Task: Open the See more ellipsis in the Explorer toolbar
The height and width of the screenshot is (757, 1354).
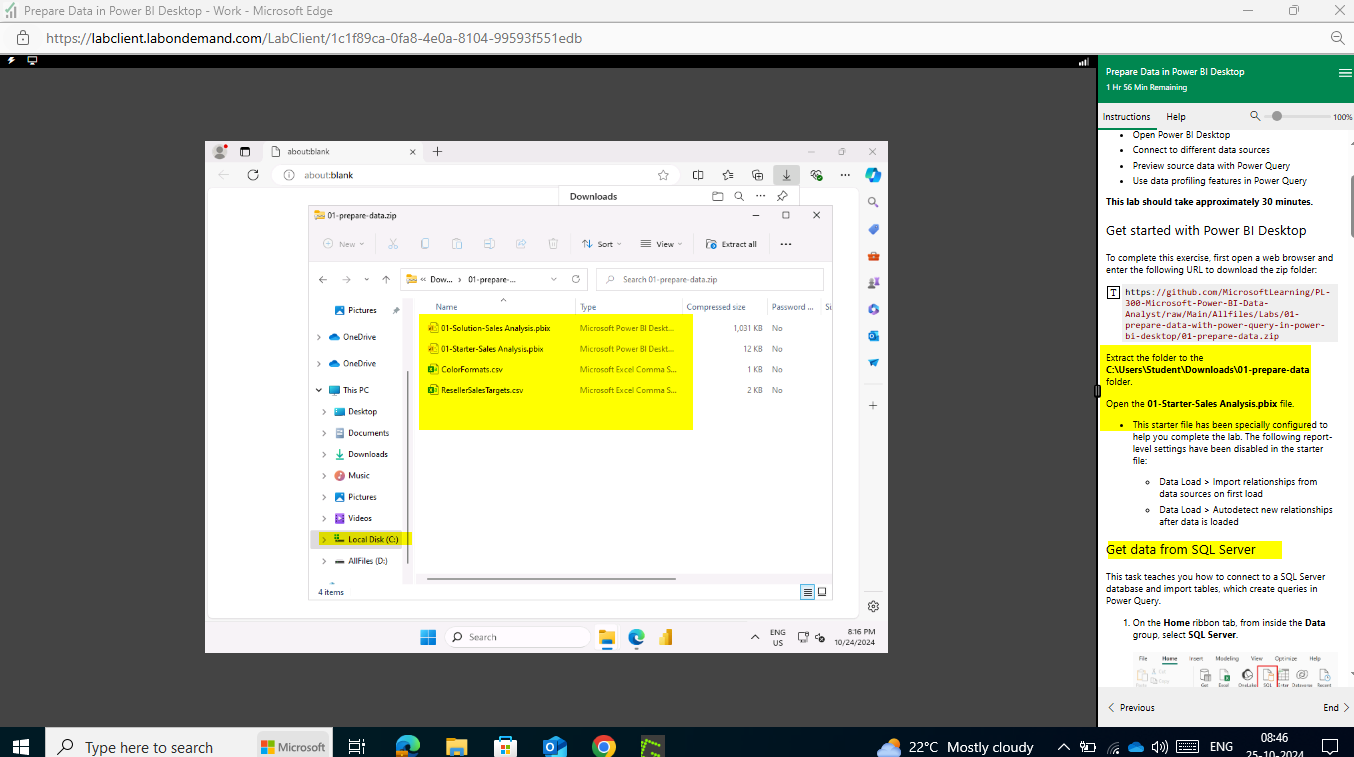Action: [786, 244]
